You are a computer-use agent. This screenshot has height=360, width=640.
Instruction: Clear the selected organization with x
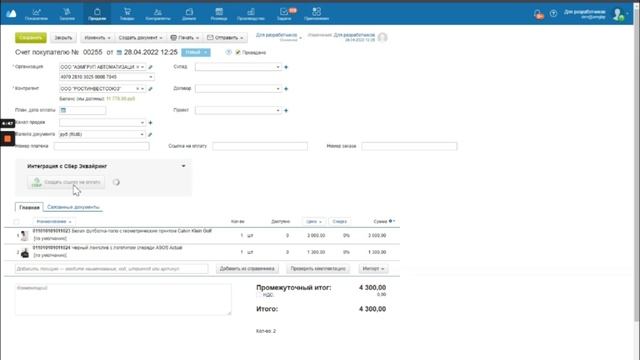(138, 67)
